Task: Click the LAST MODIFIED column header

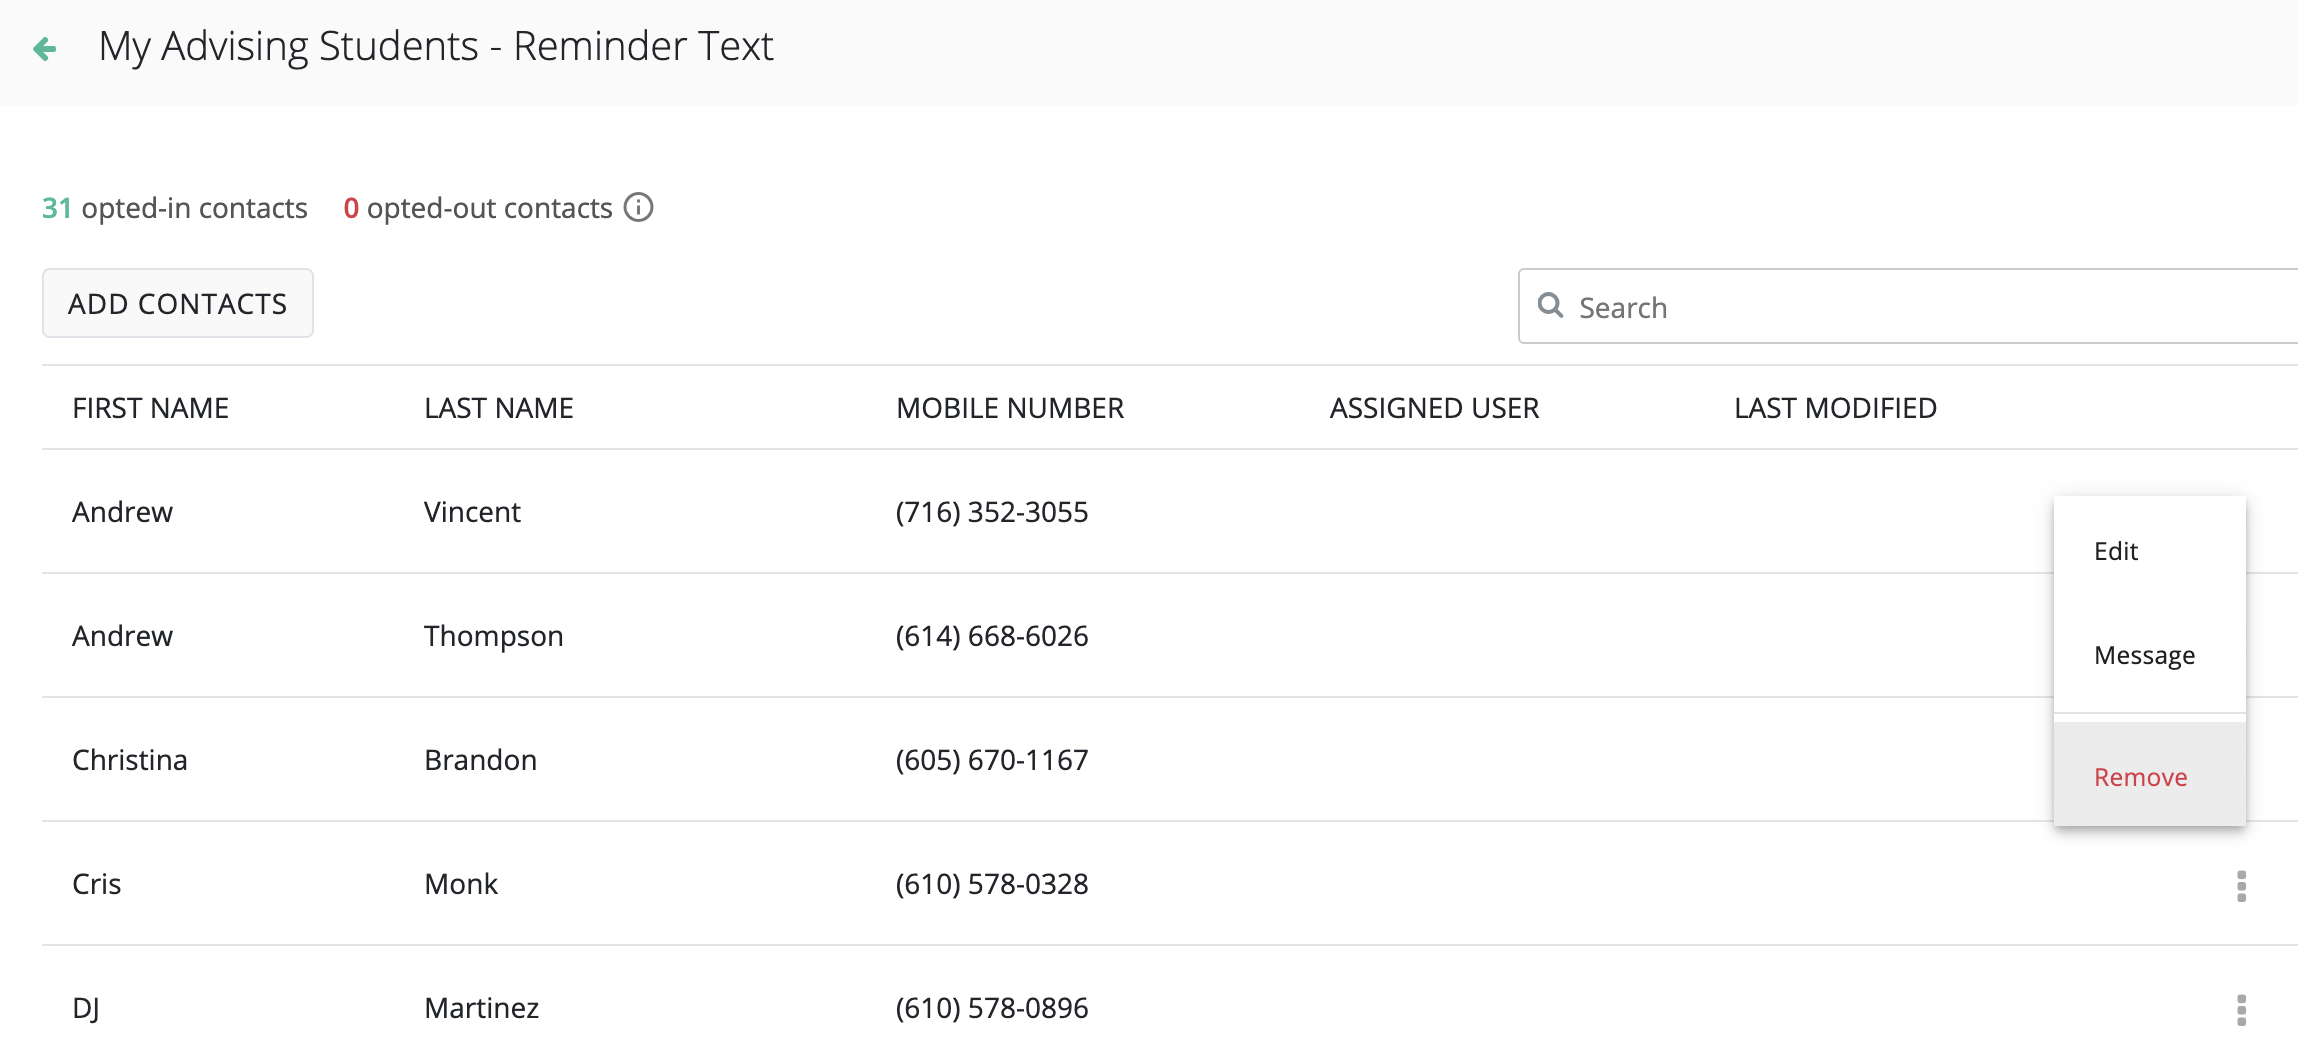Action: 1835,408
